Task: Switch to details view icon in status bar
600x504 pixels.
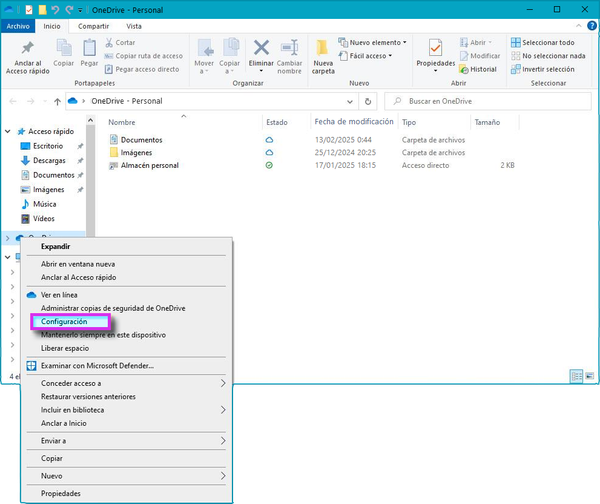Action: [x=576, y=376]
